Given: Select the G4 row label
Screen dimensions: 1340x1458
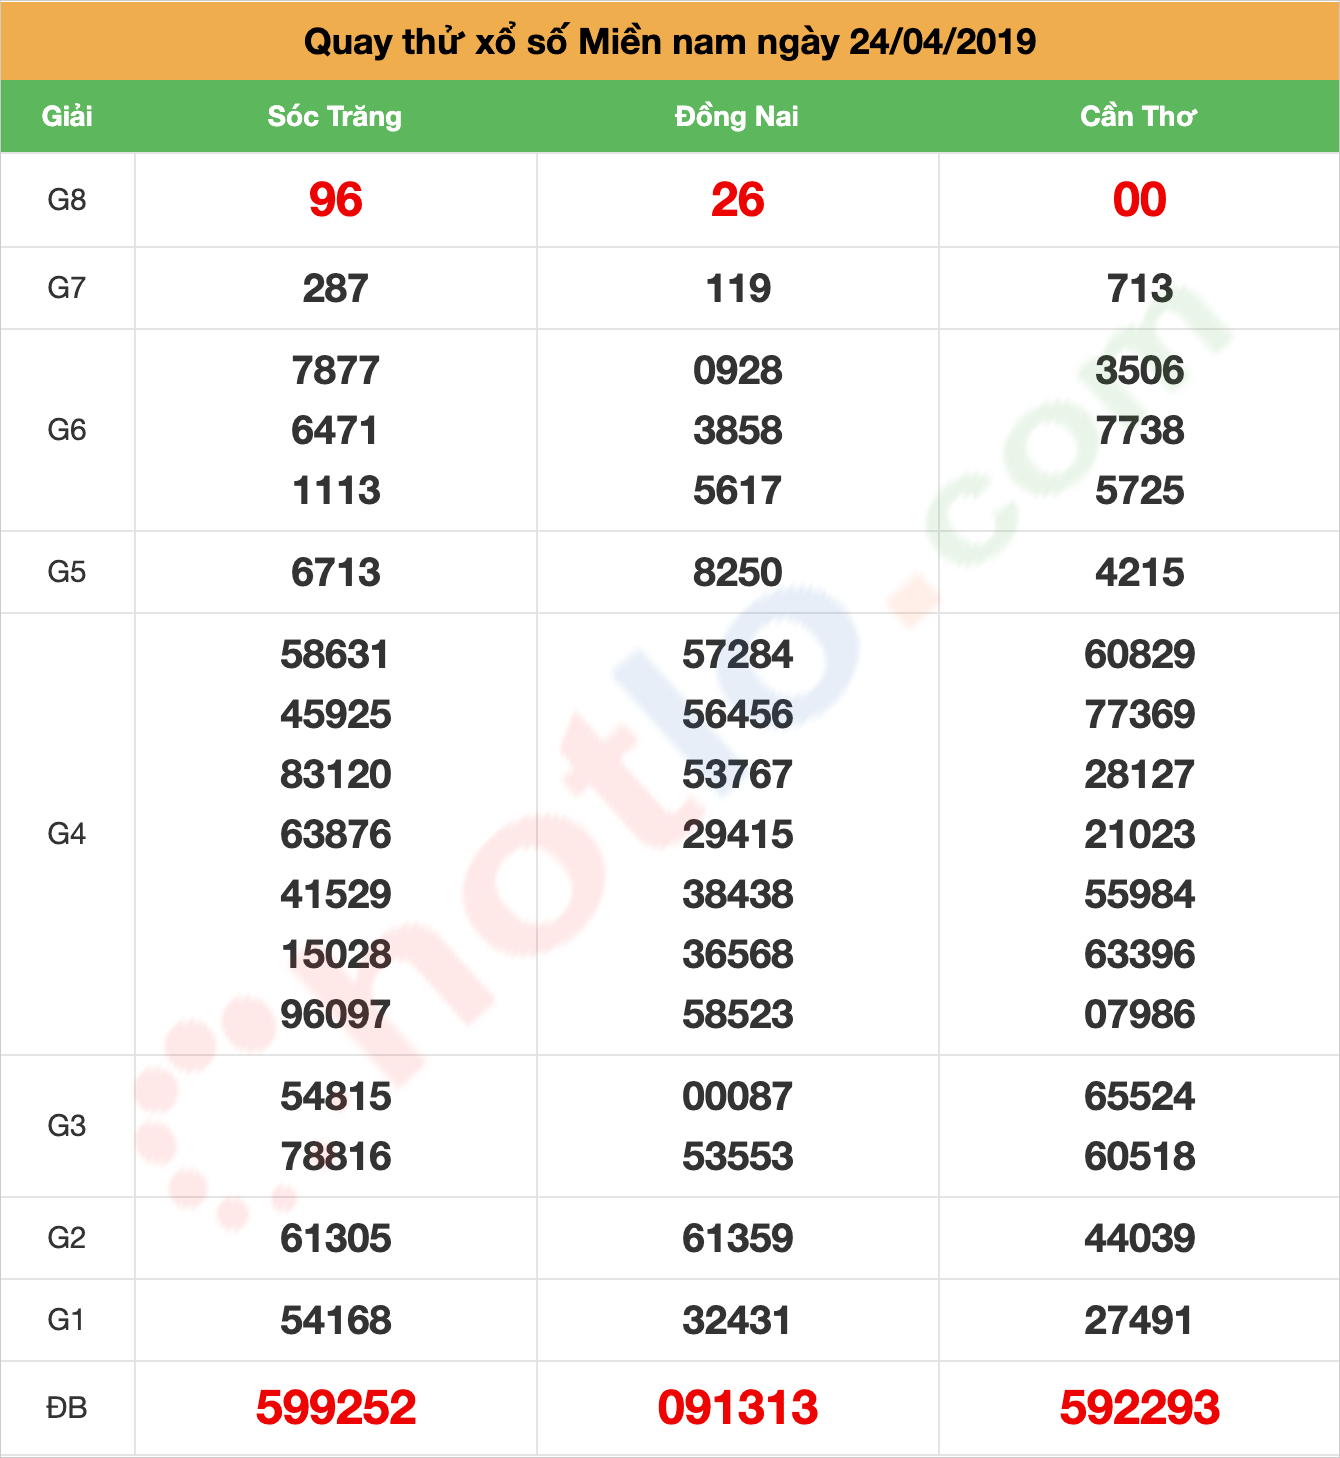Looking at the screenshot, I should coord(67,834).
